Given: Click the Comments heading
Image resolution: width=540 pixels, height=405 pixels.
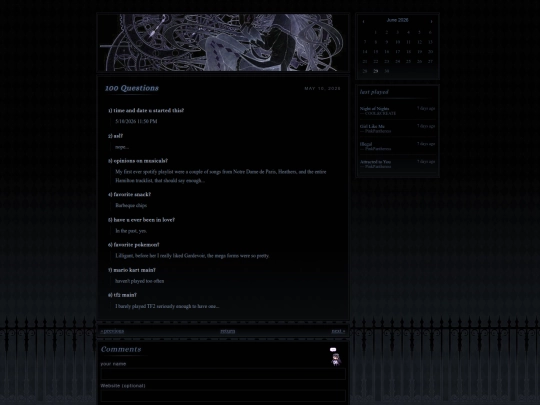Looking at the screenshot, I should 121,349.
